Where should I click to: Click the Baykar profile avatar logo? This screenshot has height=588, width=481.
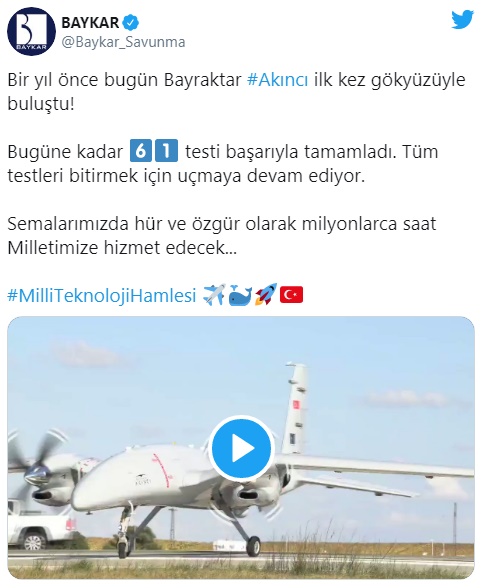(31, 31)
